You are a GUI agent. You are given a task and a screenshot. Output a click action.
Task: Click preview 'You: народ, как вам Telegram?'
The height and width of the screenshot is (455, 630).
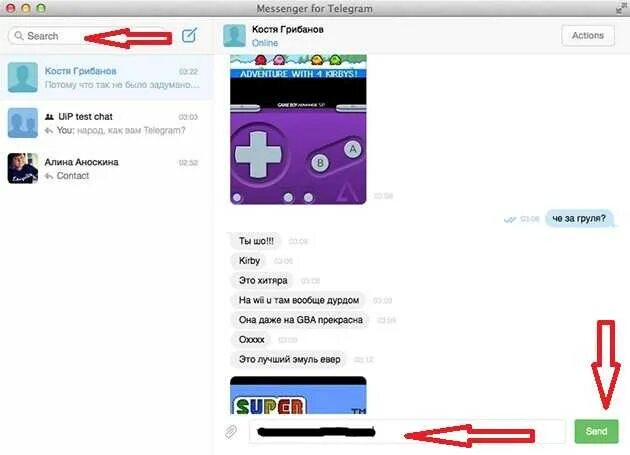click(121, 130)
